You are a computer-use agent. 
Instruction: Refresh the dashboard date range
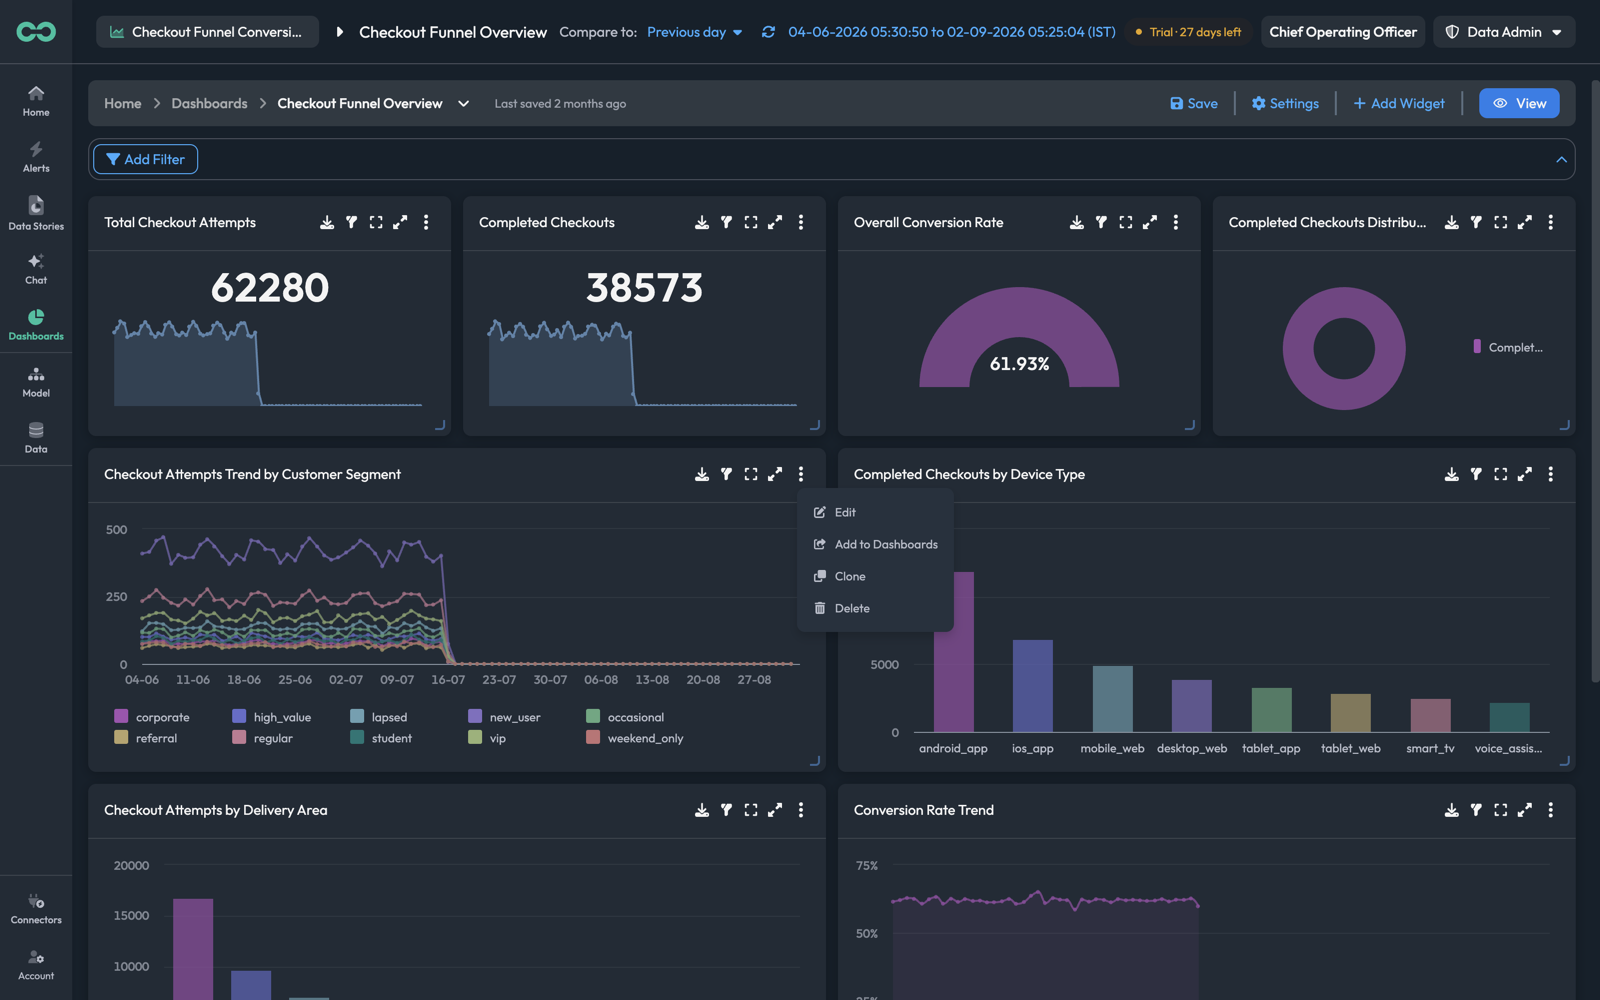pos(768,32)
